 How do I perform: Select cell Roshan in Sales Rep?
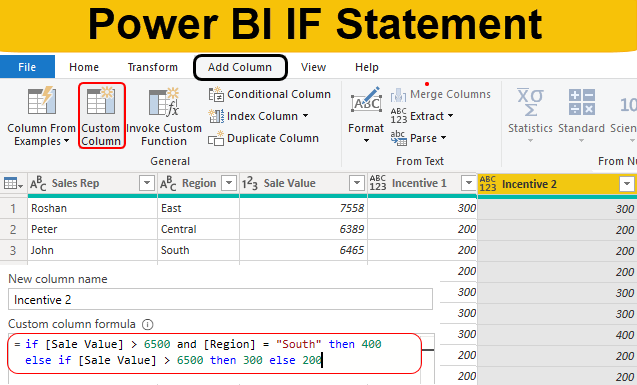click(93, 208)
